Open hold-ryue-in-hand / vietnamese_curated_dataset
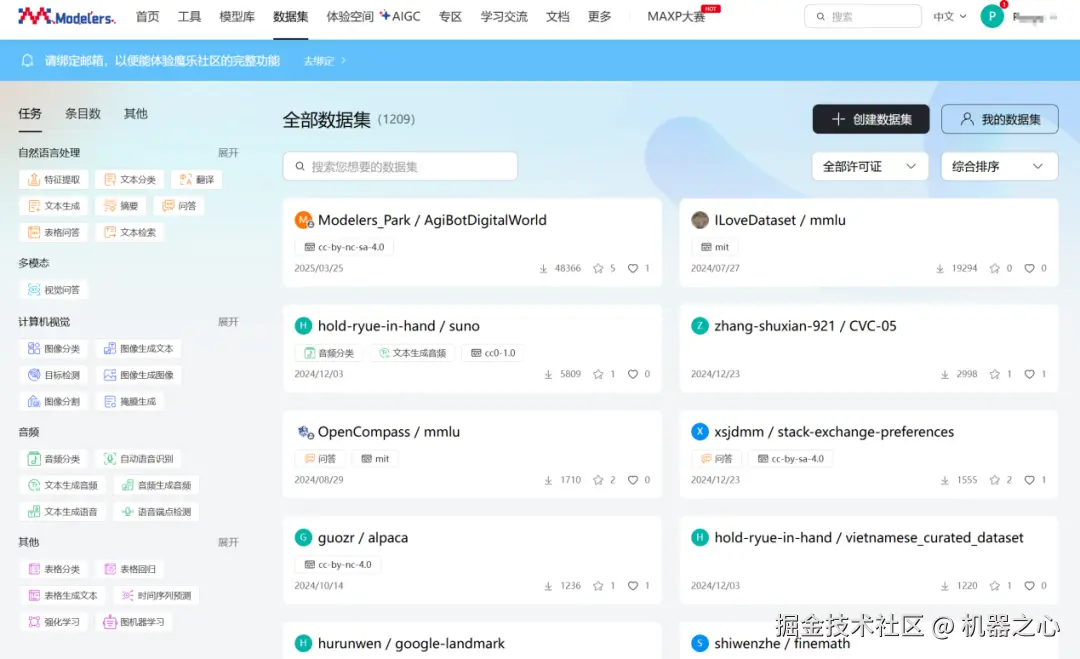The image size is (1080, 659). point(869,538)
